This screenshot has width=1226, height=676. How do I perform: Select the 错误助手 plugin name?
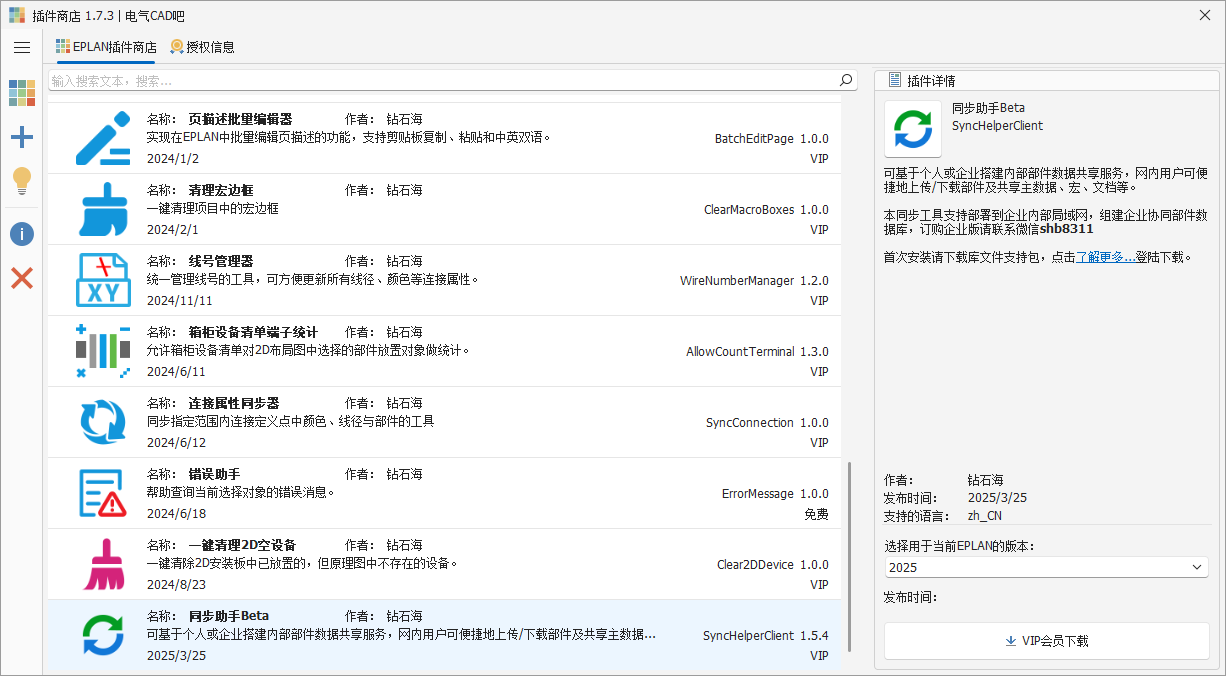pos(214,474)
